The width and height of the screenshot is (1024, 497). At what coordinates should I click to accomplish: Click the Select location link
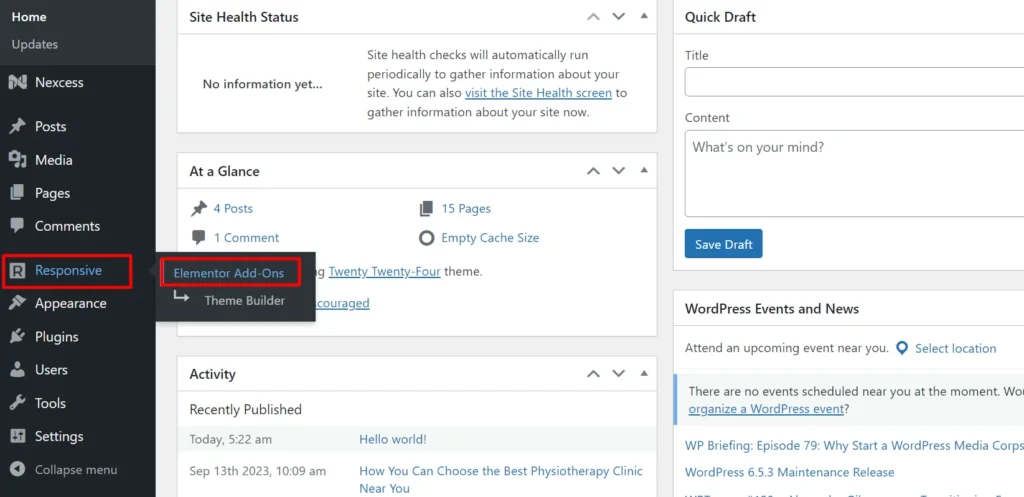(955, 348)
